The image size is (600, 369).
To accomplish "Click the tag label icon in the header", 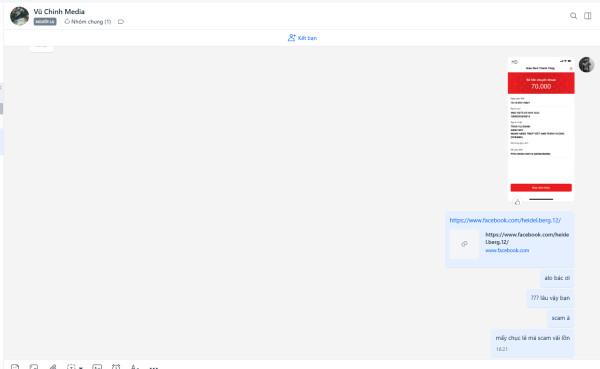I will [x=121, y=22].
